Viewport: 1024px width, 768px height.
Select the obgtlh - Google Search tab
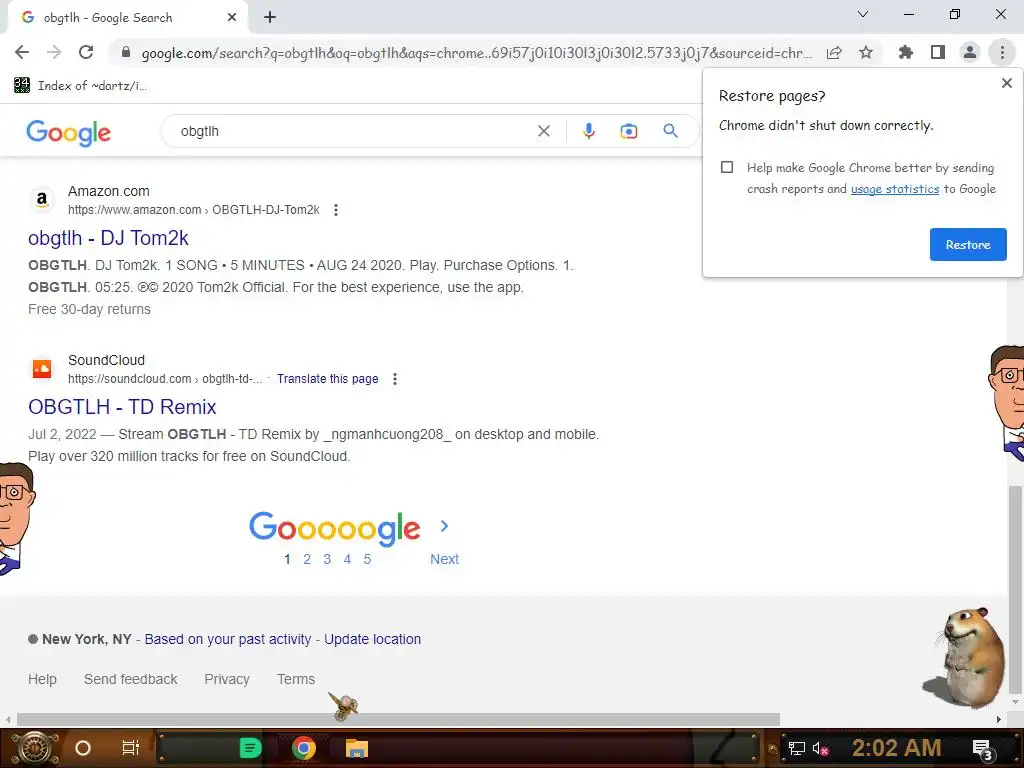coord(127,18)
